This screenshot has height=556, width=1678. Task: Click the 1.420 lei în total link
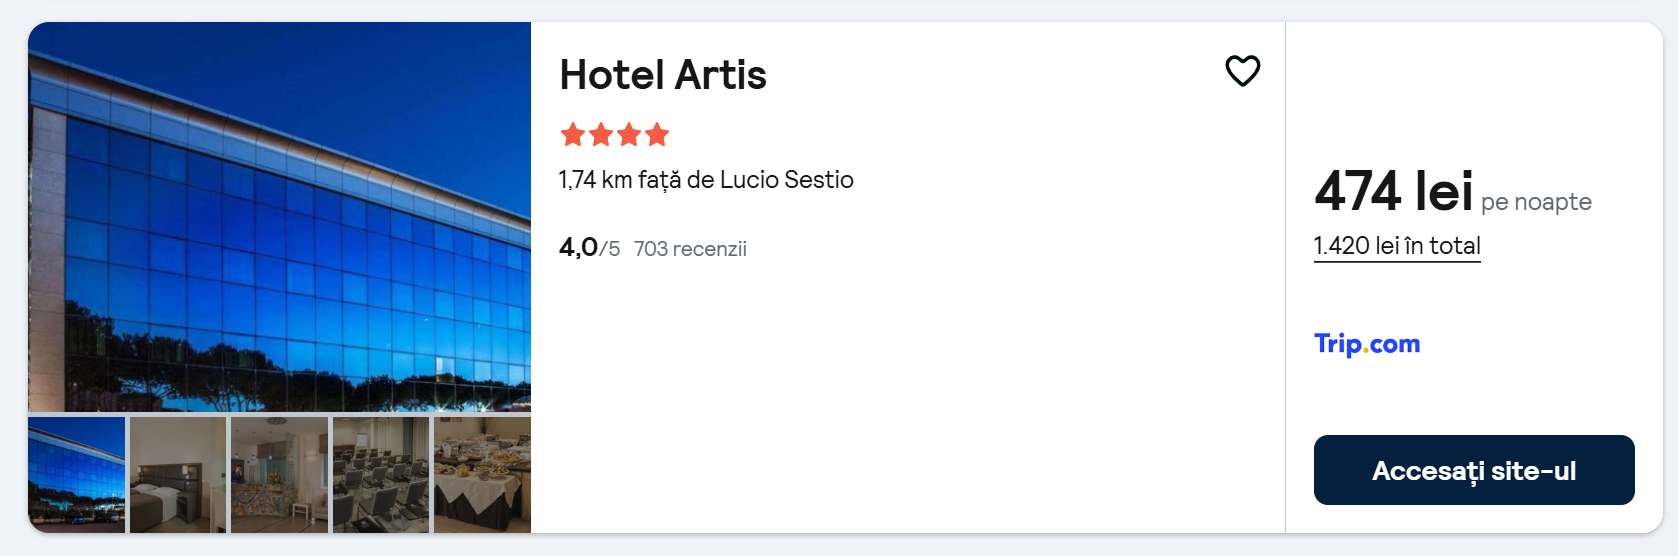(x=1396, y=246)
